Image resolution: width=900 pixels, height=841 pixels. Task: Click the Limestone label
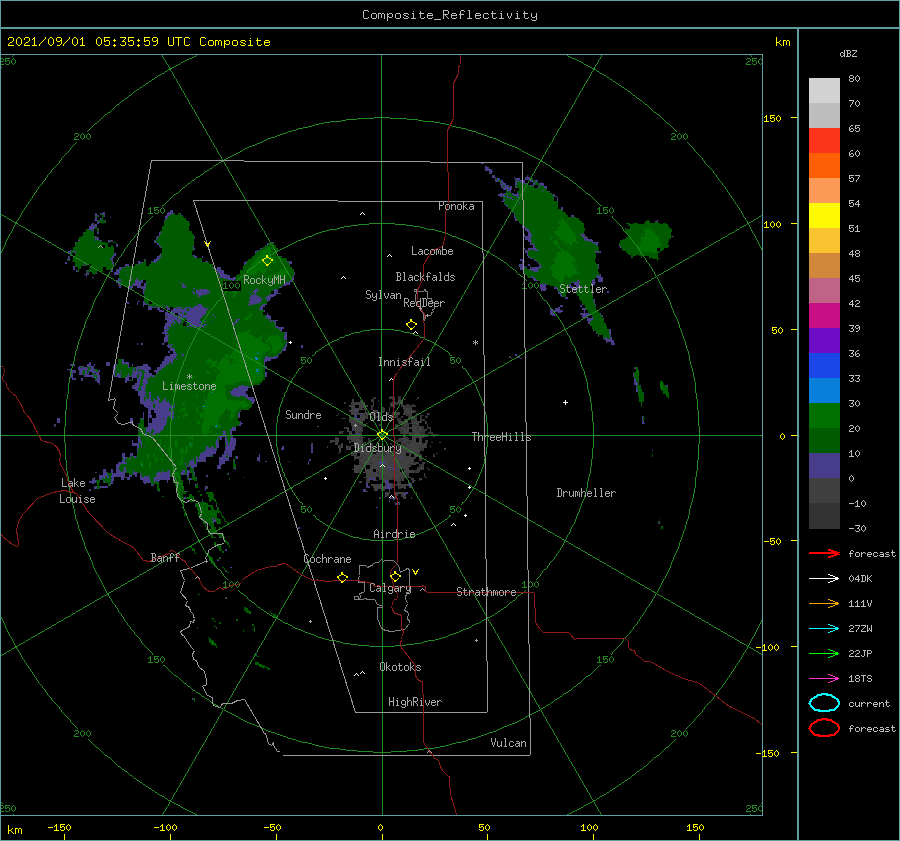(189, 386)
